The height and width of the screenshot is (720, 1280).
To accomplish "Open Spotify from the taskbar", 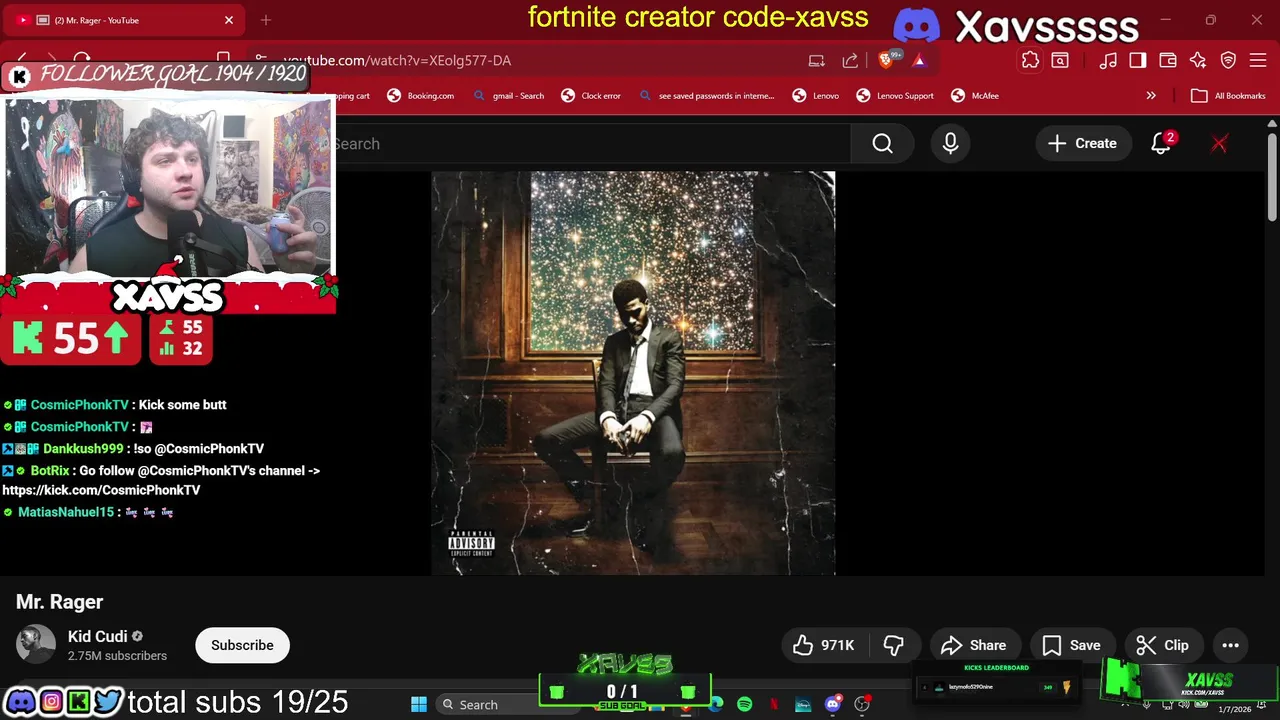I will (744, 704).
